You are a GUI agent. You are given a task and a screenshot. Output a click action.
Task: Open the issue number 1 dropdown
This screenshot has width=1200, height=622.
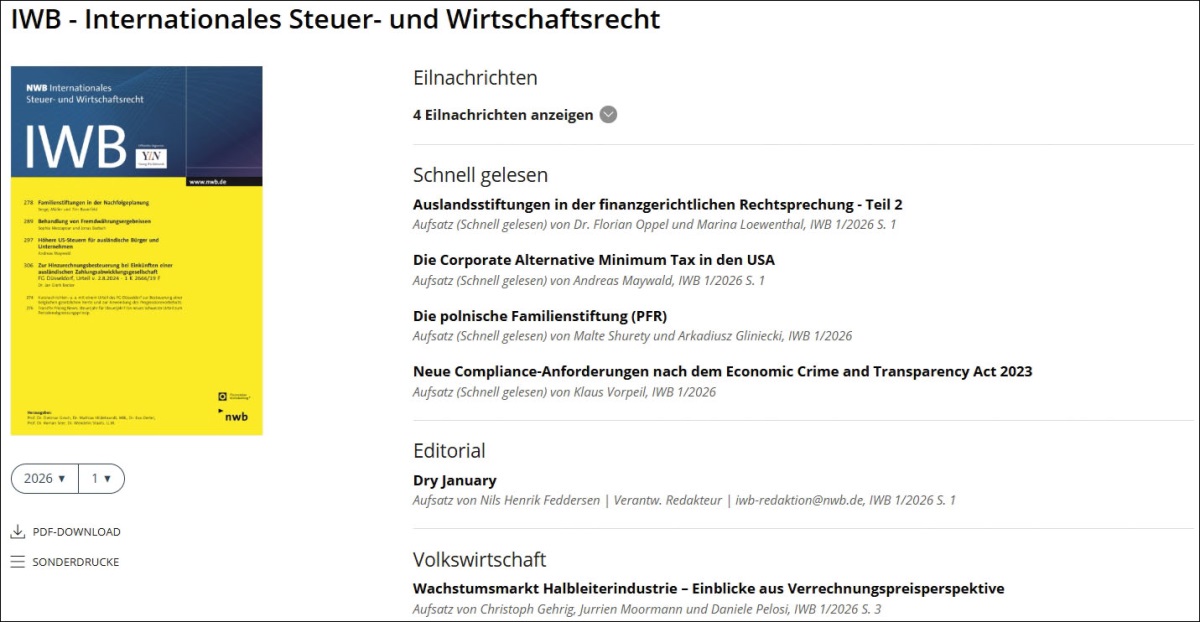(x=101, y=479)
